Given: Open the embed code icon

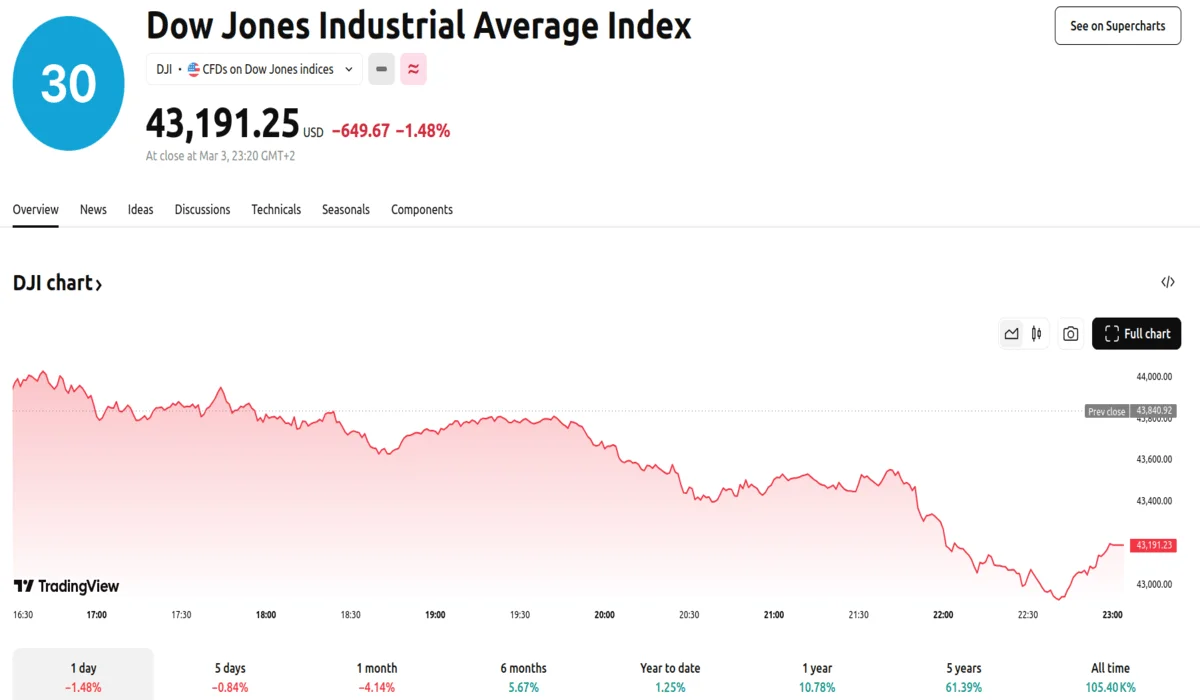Looking at the screenshot, I should 1167,282.
